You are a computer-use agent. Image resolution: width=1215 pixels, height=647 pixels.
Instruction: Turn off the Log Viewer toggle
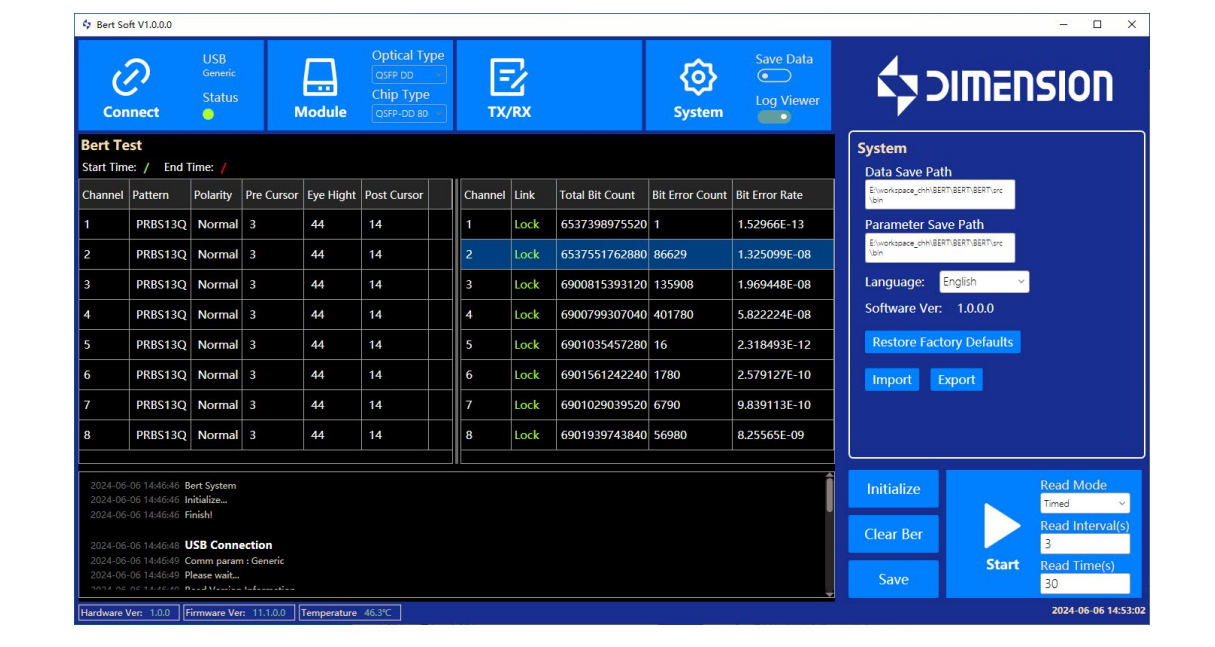774,117
